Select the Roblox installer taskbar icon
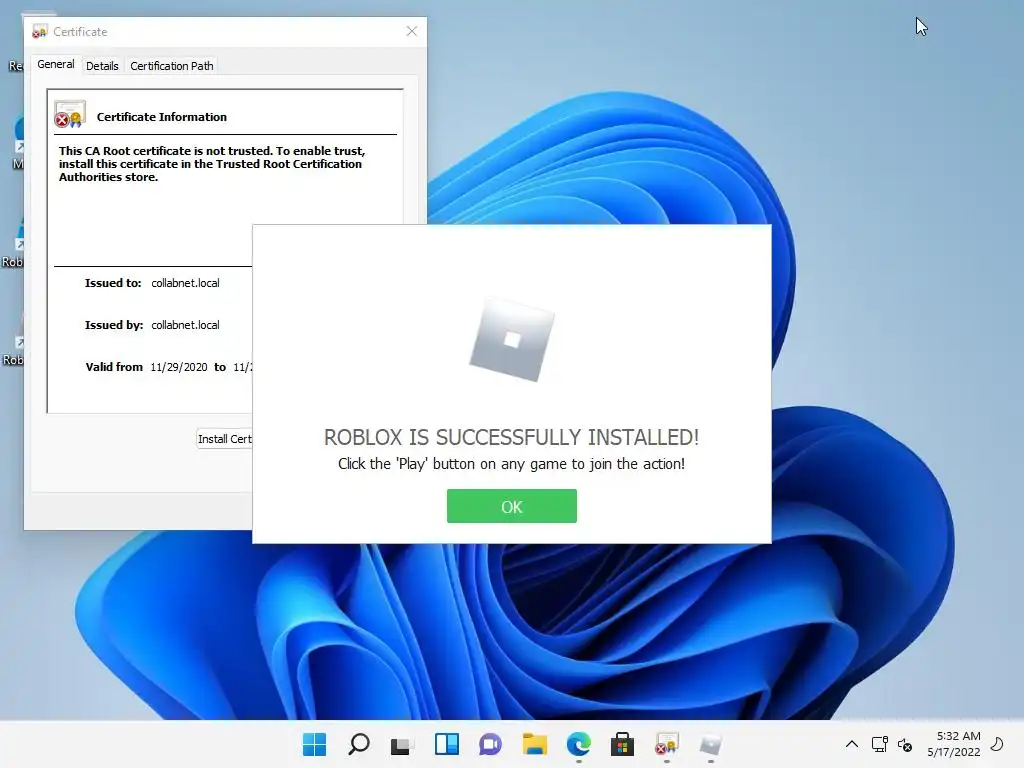The image size is (1024, 768). click(x=711, y=744)
